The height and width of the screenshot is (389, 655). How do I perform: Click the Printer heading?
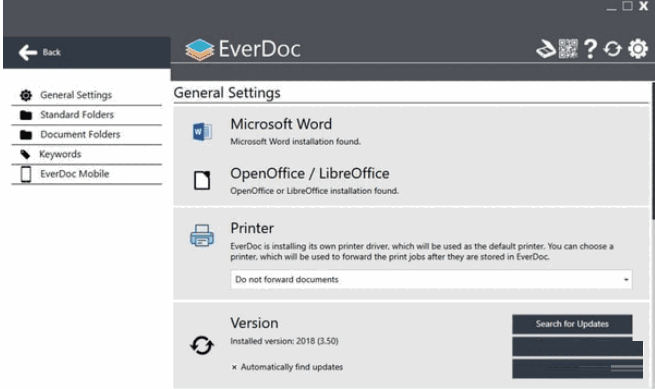pyautogui.click(x=252, y=228)
